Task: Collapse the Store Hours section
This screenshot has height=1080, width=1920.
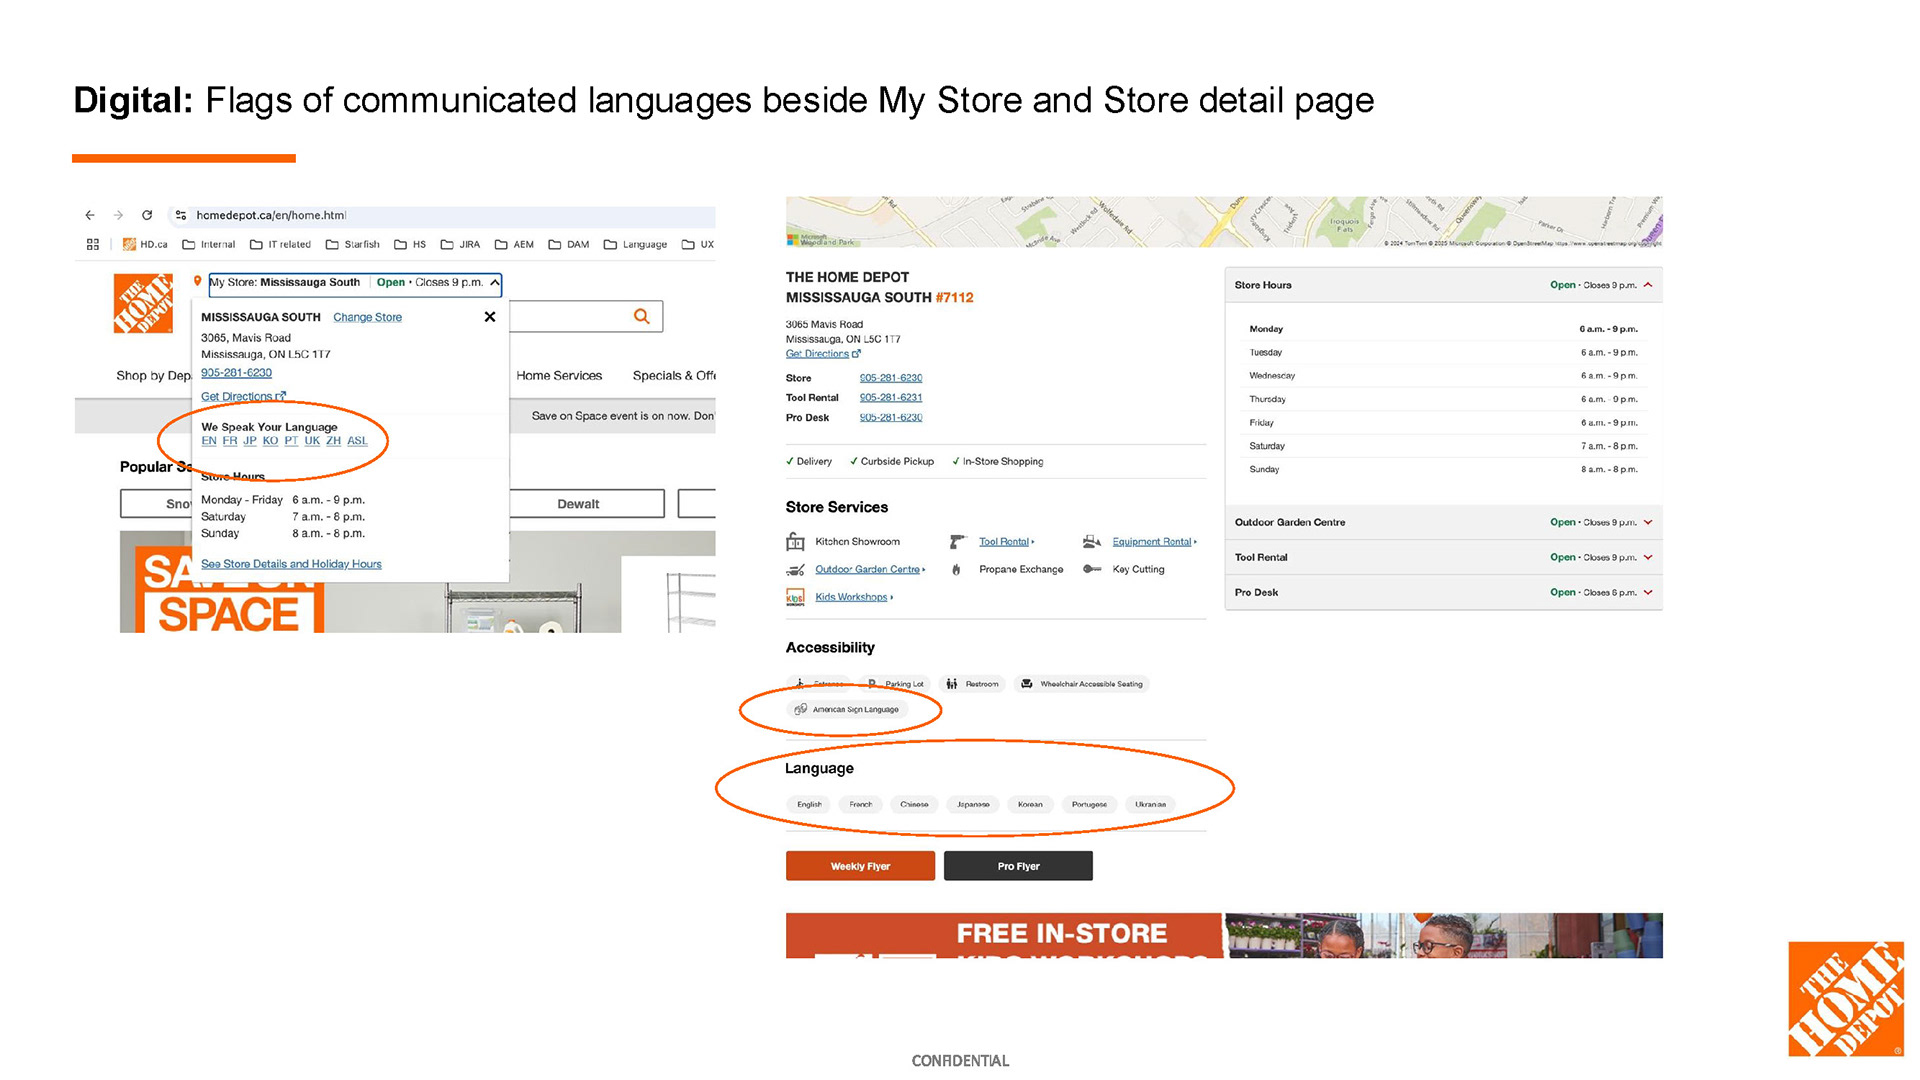Action: 1648,285
